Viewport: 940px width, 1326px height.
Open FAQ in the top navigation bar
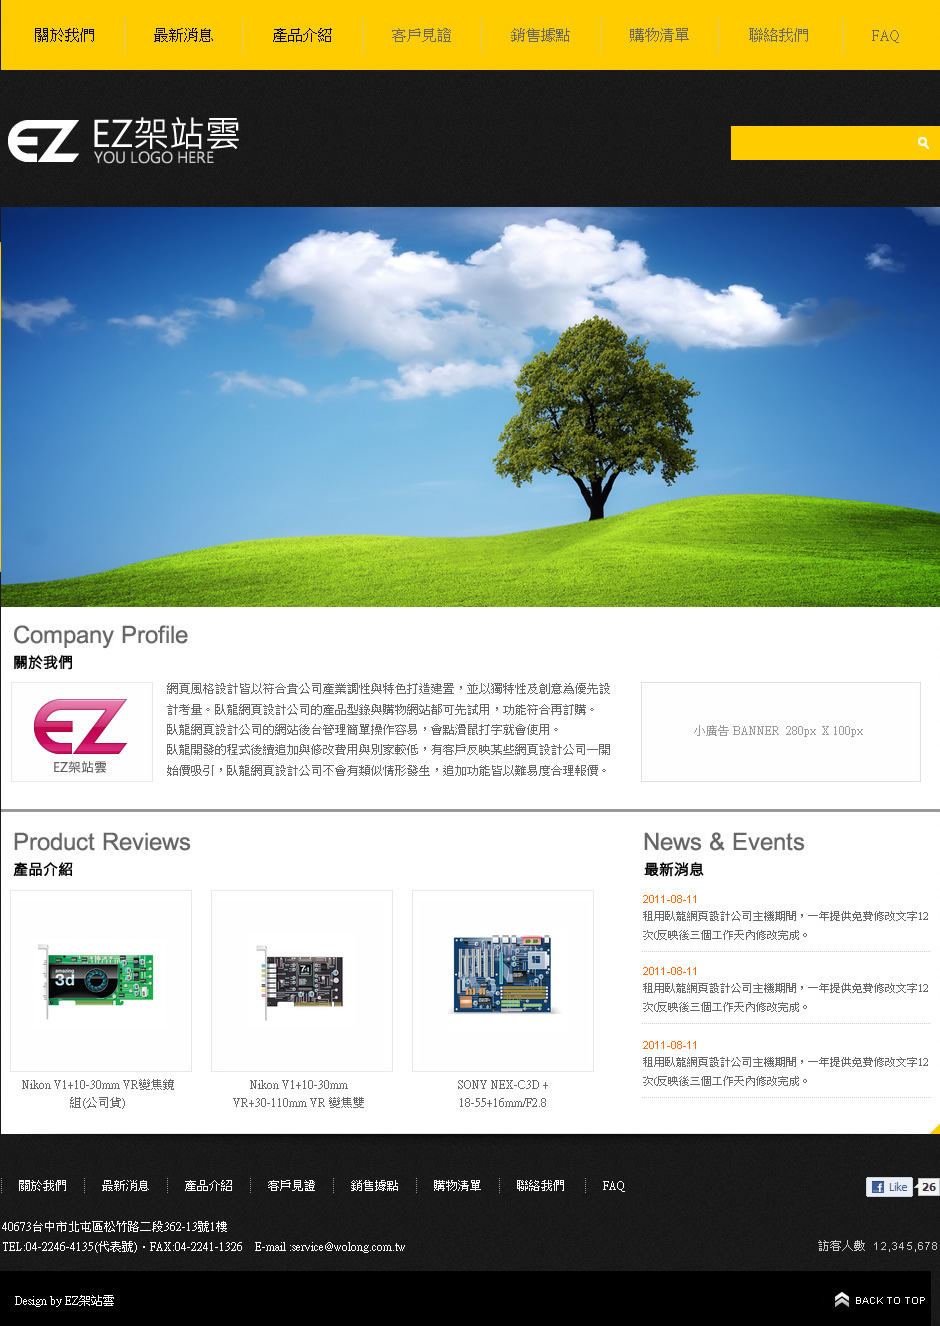(885, 36)
